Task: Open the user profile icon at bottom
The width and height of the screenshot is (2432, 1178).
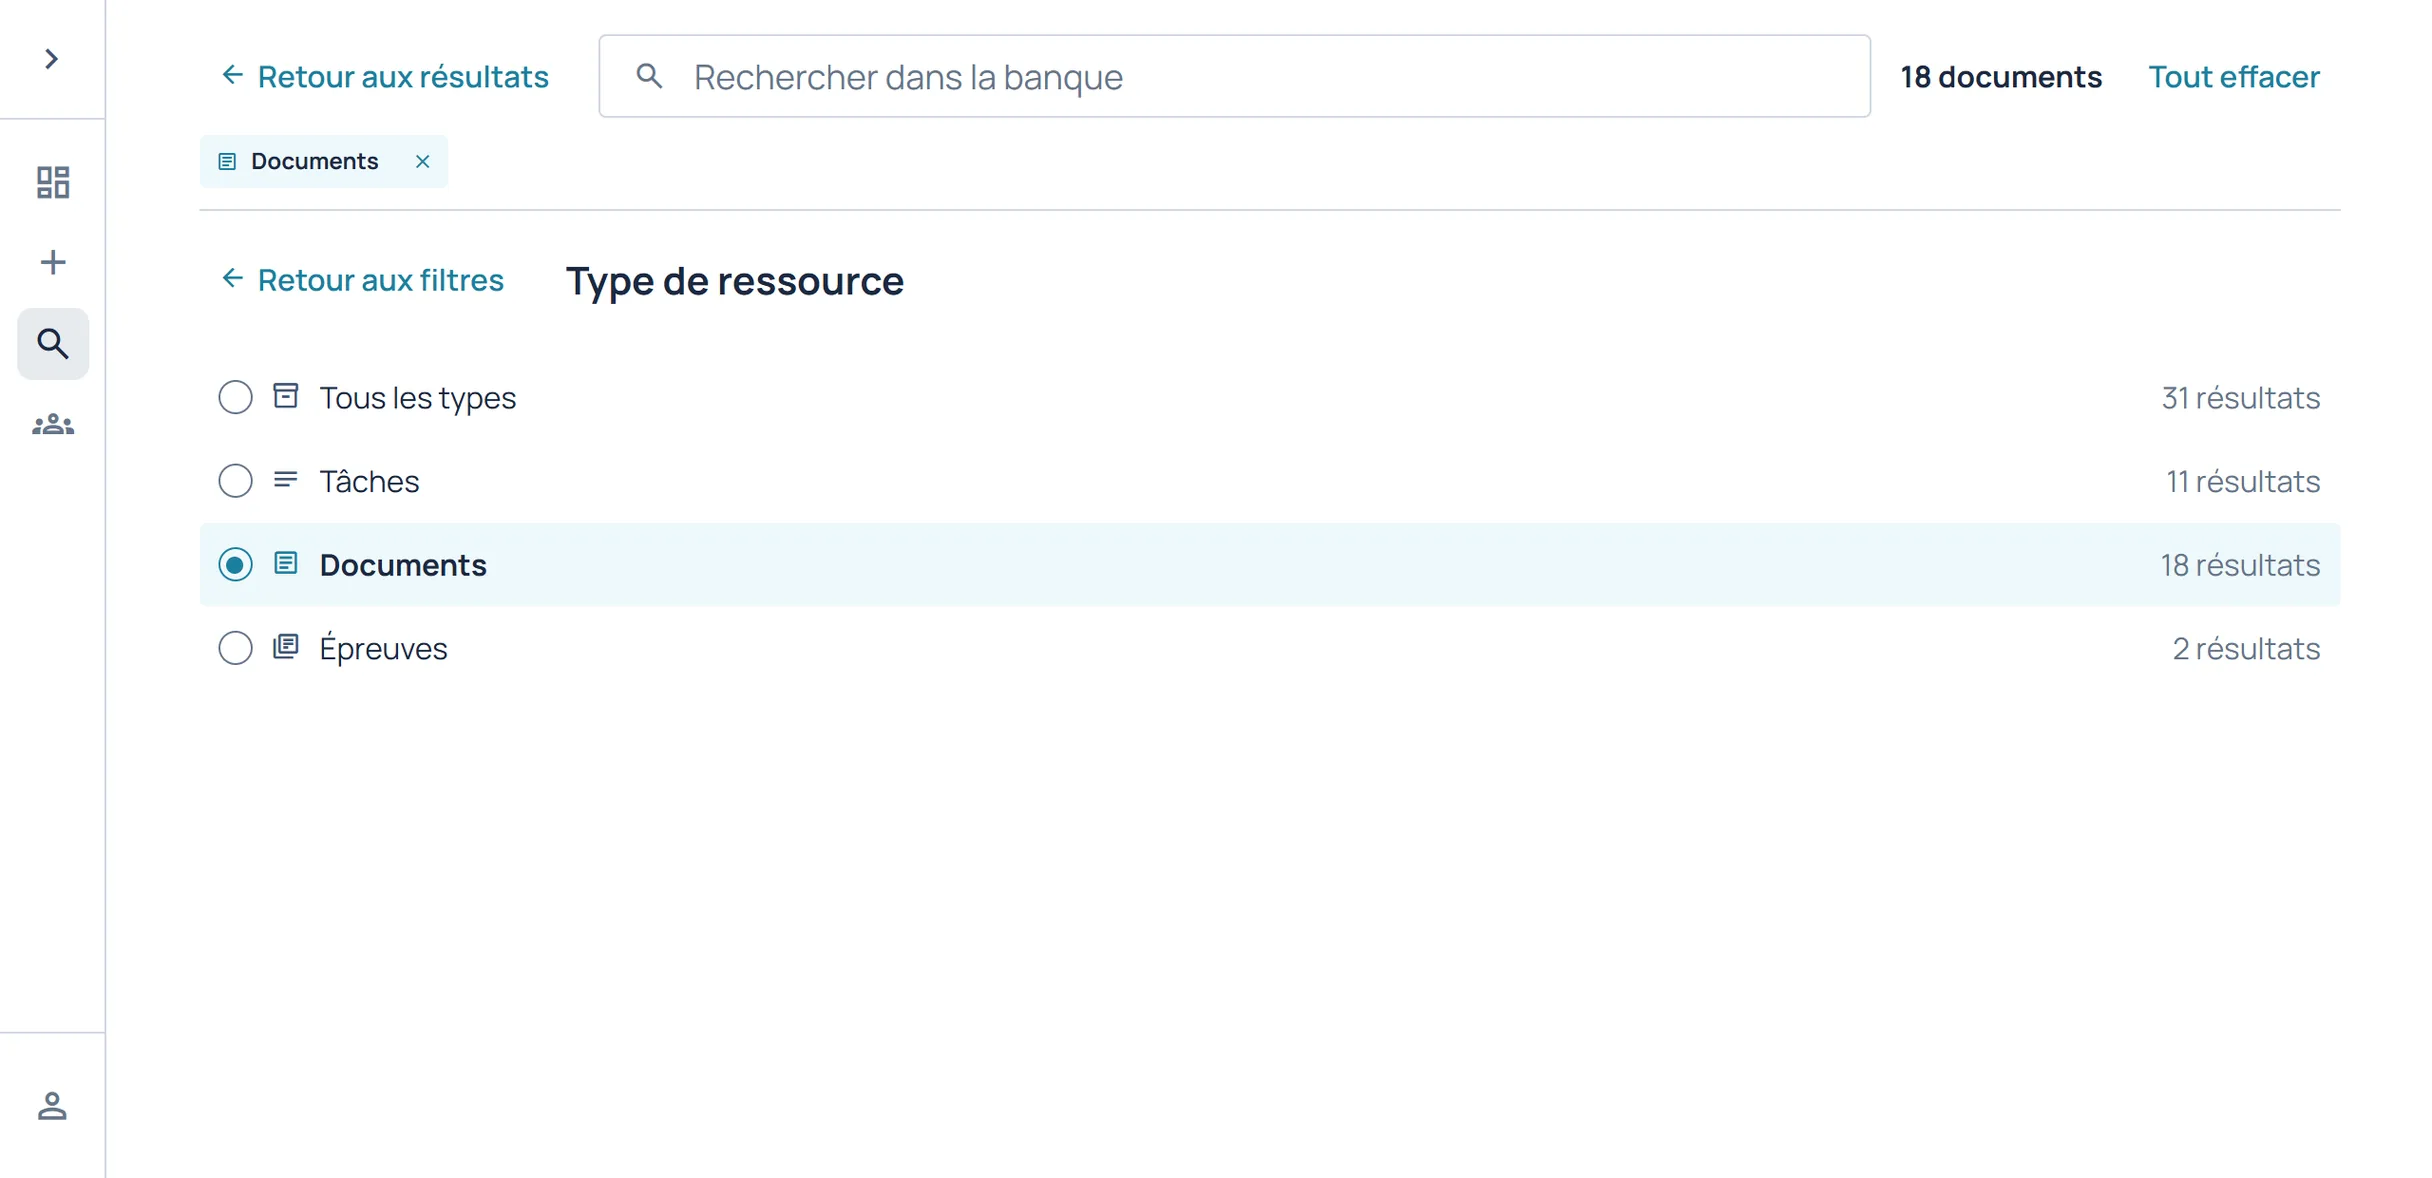Action: [52, 1105]
